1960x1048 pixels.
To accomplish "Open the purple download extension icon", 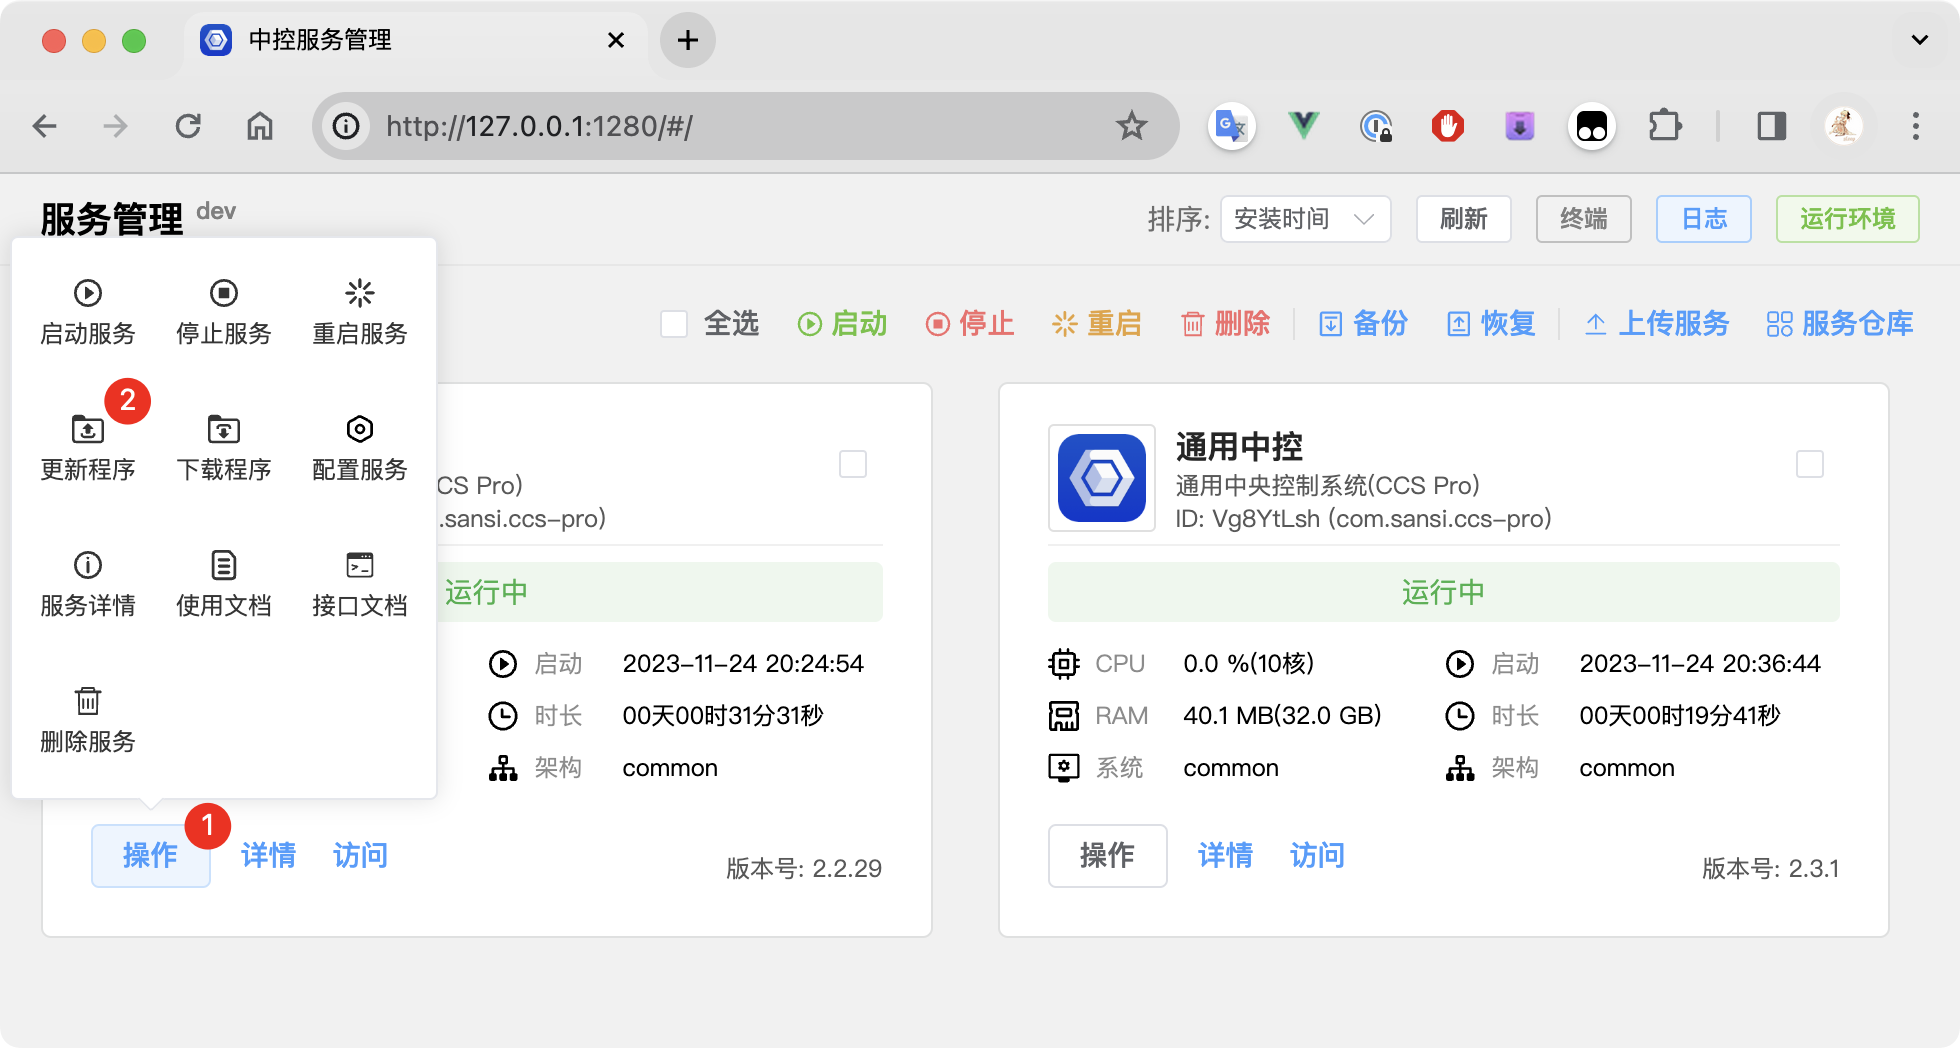I will click(1520, 126).
